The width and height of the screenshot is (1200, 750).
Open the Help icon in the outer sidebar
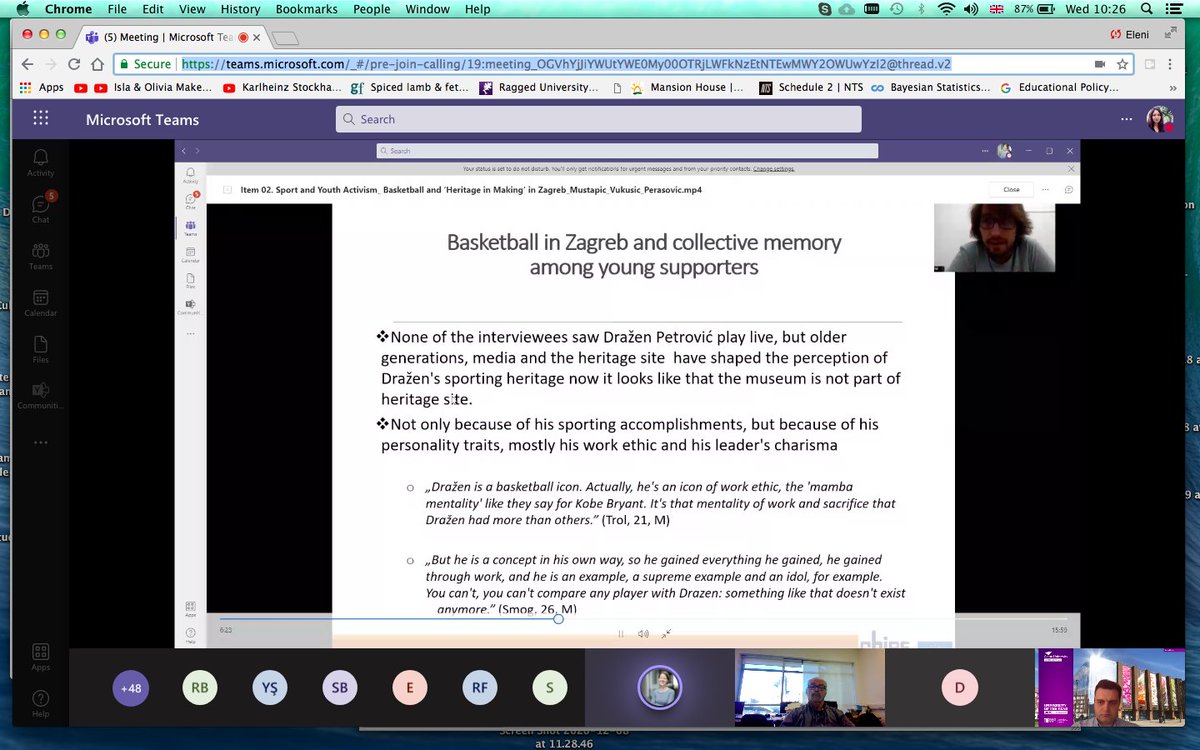pyautogui.click(x=40, y=703)
